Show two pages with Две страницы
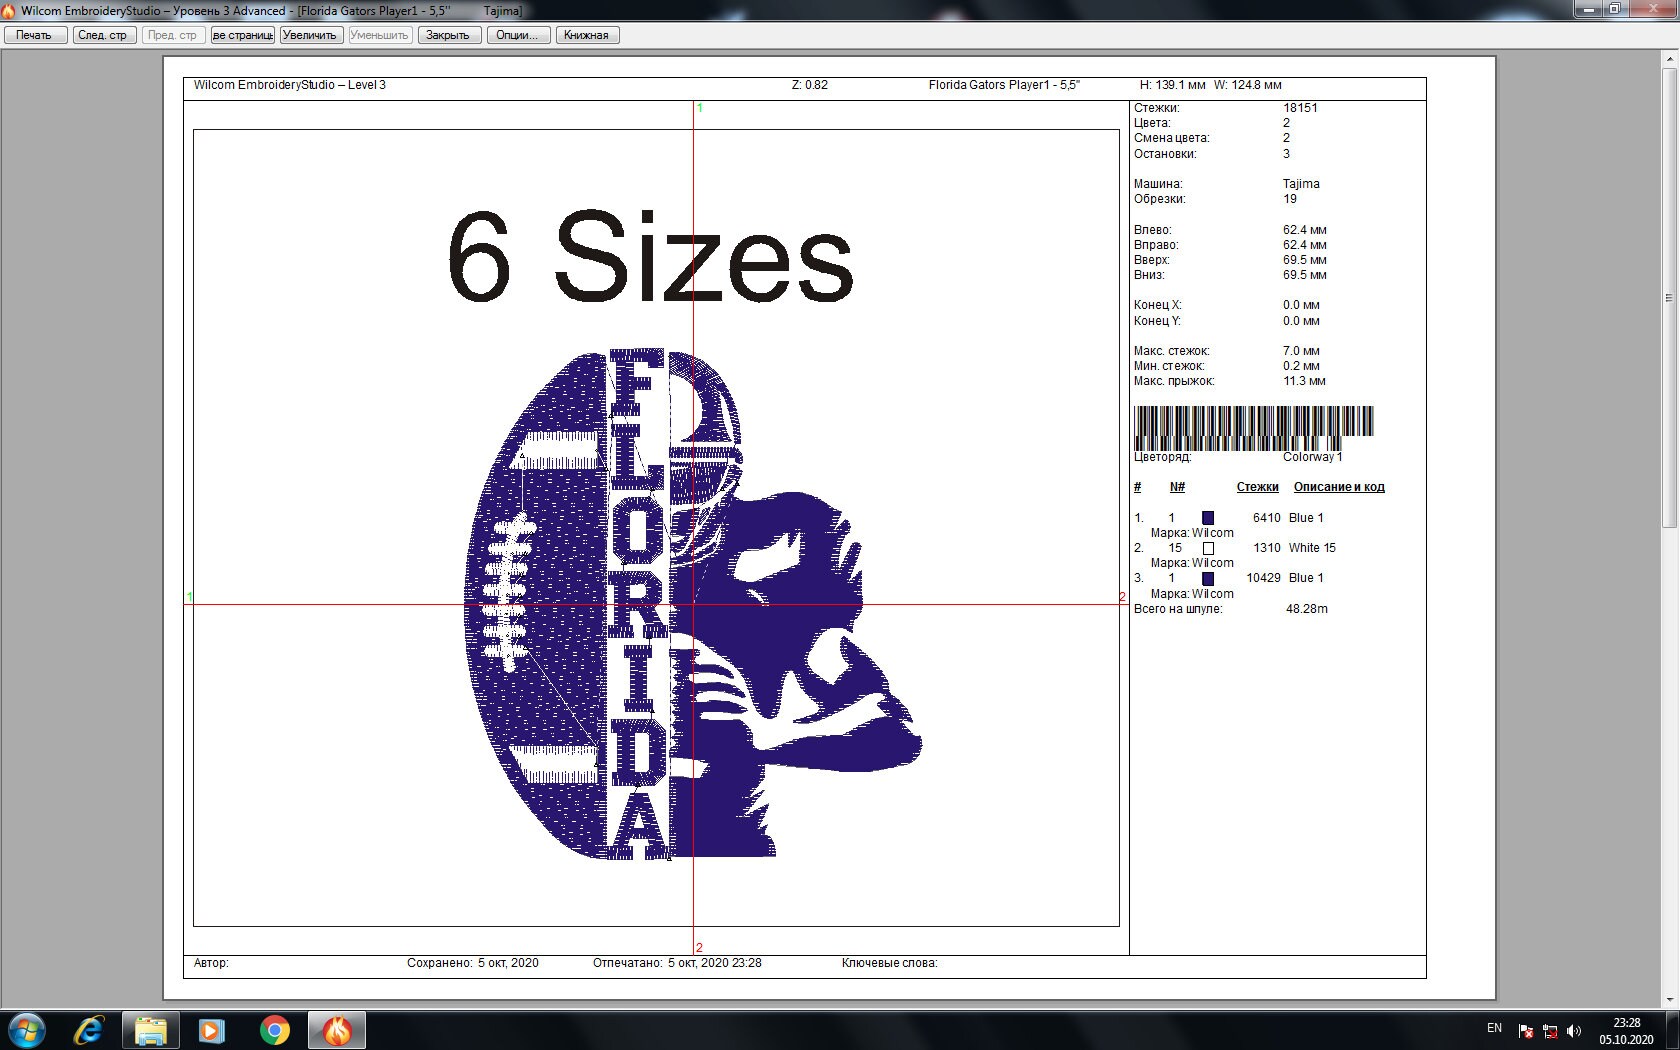Screen dimensions: 1680x1050 point(242,34)
